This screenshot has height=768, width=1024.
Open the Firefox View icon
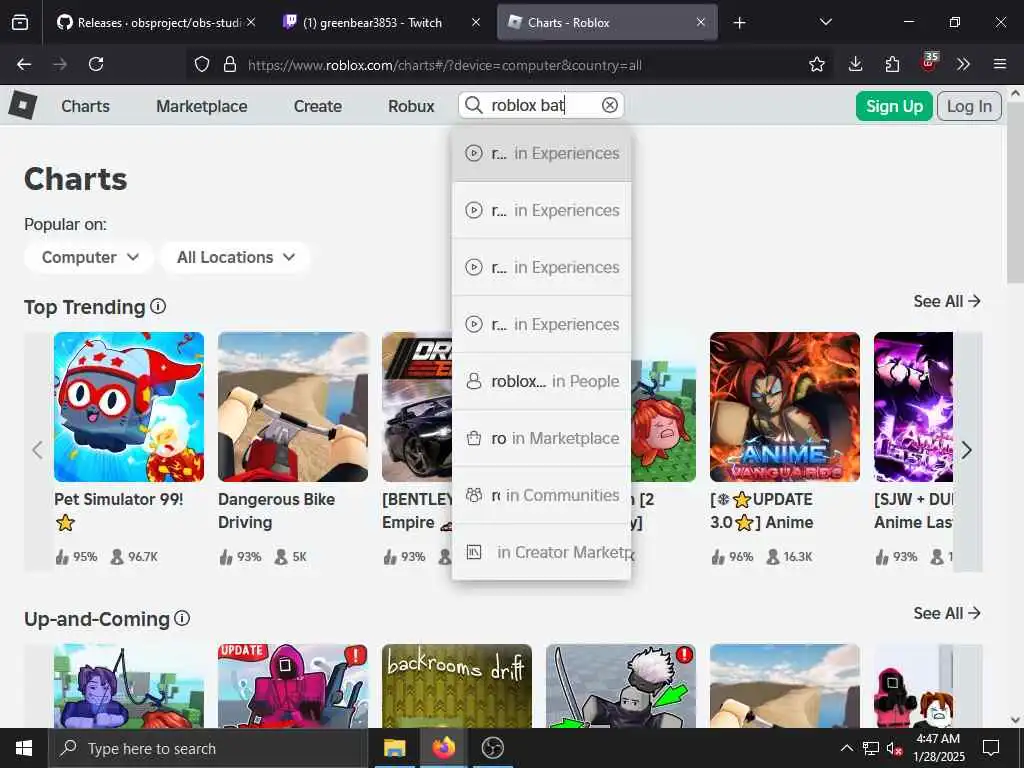[20, 23]
